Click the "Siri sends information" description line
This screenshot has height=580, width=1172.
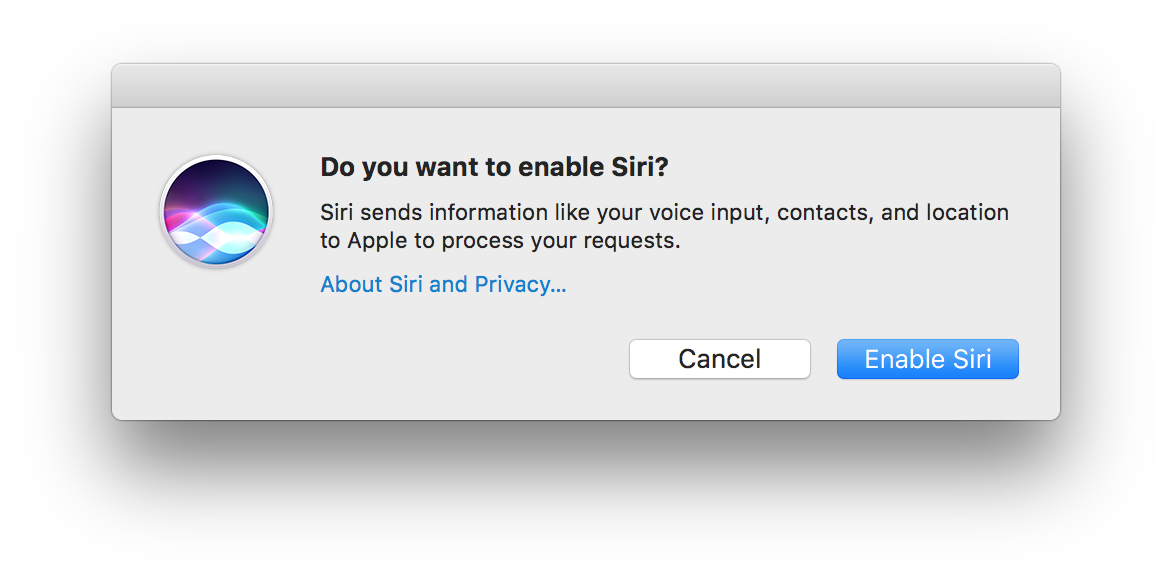(x=664, y=213)
